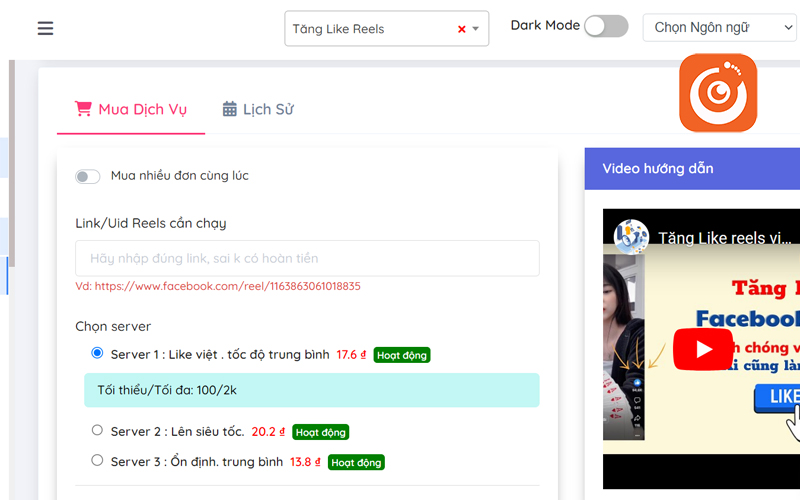Play the YouTube tutorial video

703,349
